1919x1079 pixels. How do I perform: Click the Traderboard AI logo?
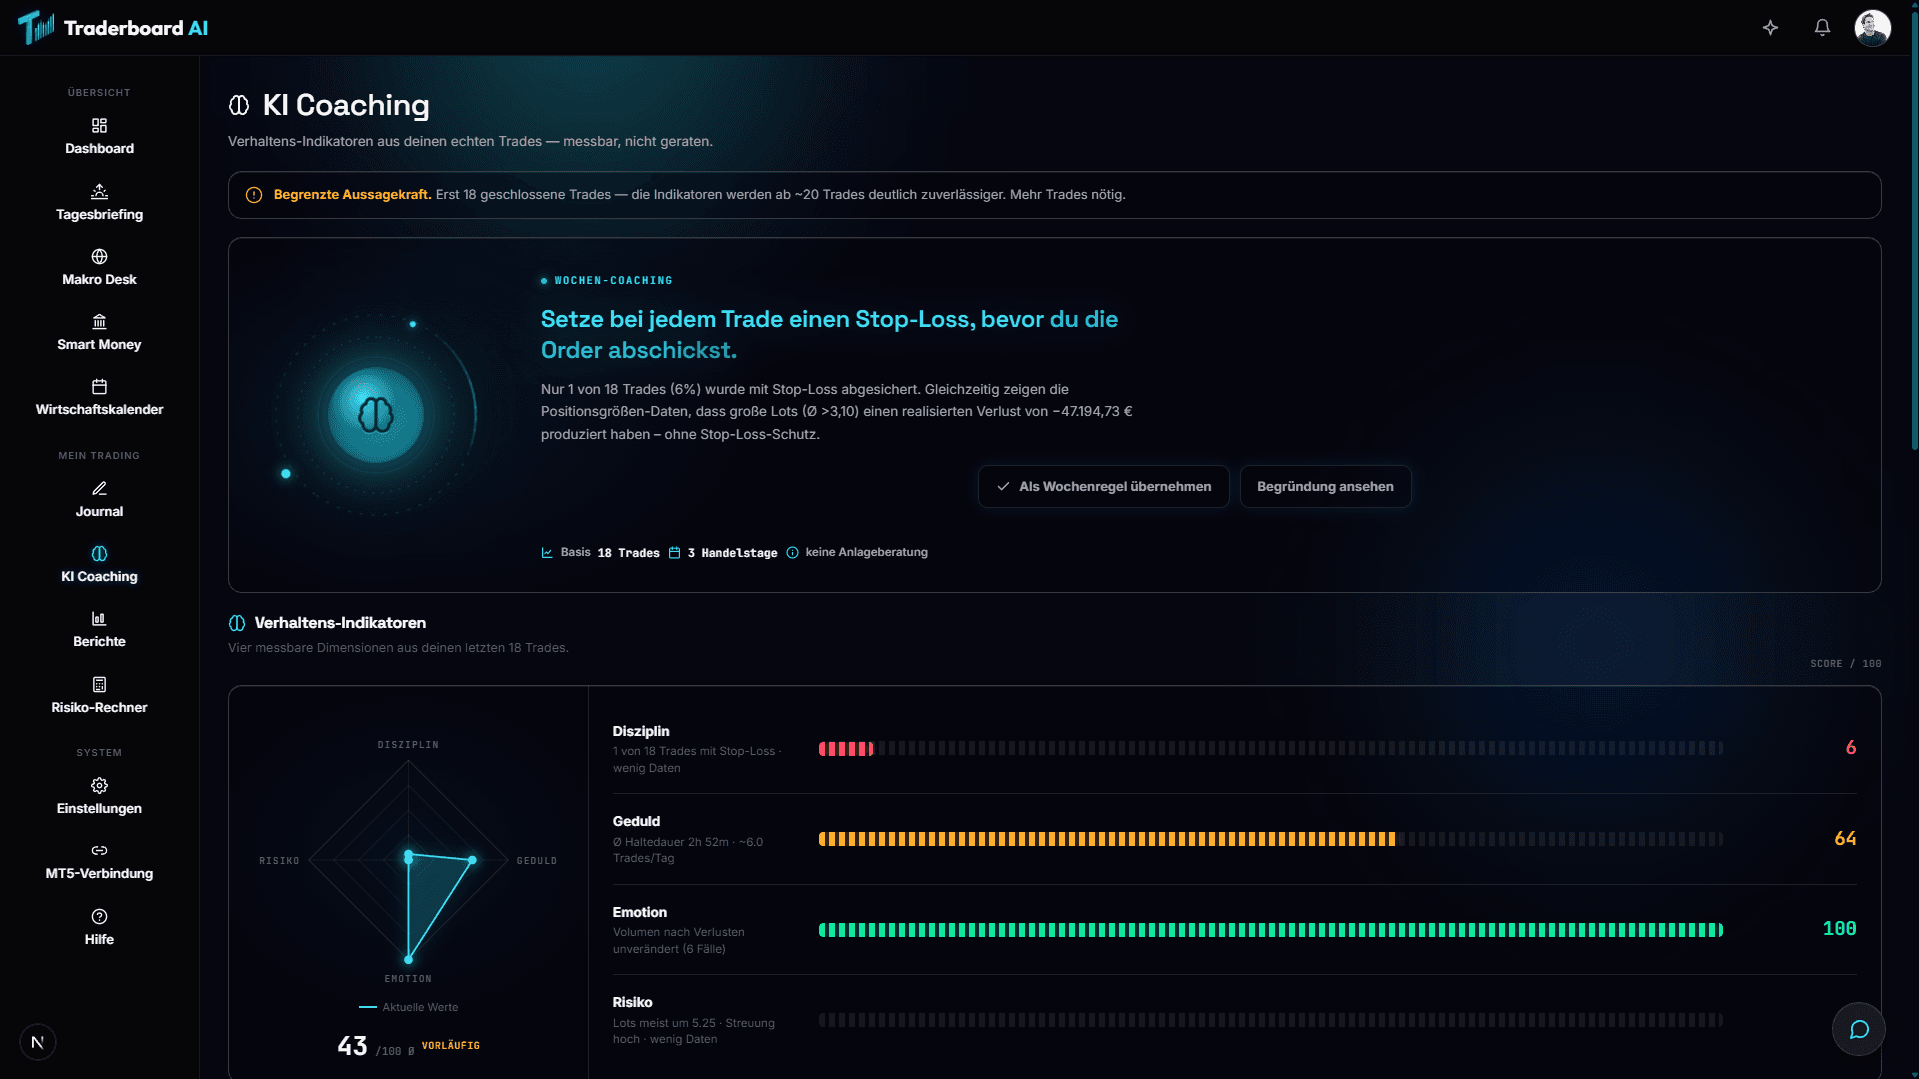coord(113,28)
